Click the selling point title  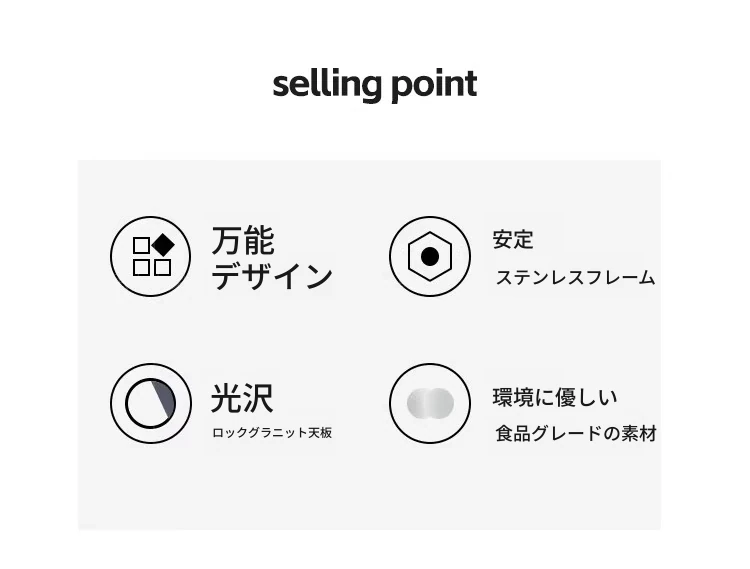[x=375, y=85]
